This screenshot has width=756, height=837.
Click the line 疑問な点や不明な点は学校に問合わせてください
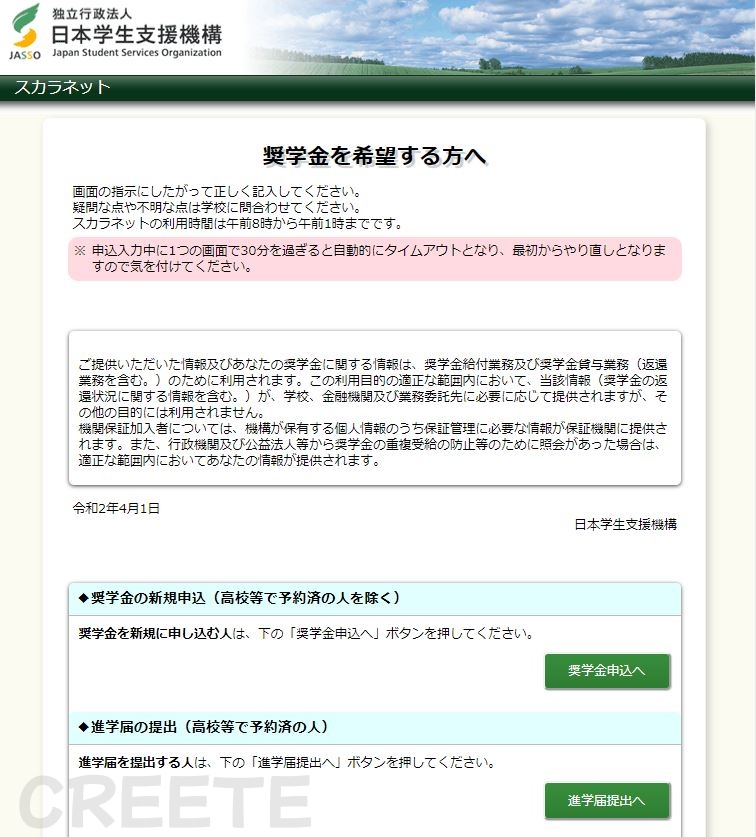click(x=217, y=207)
